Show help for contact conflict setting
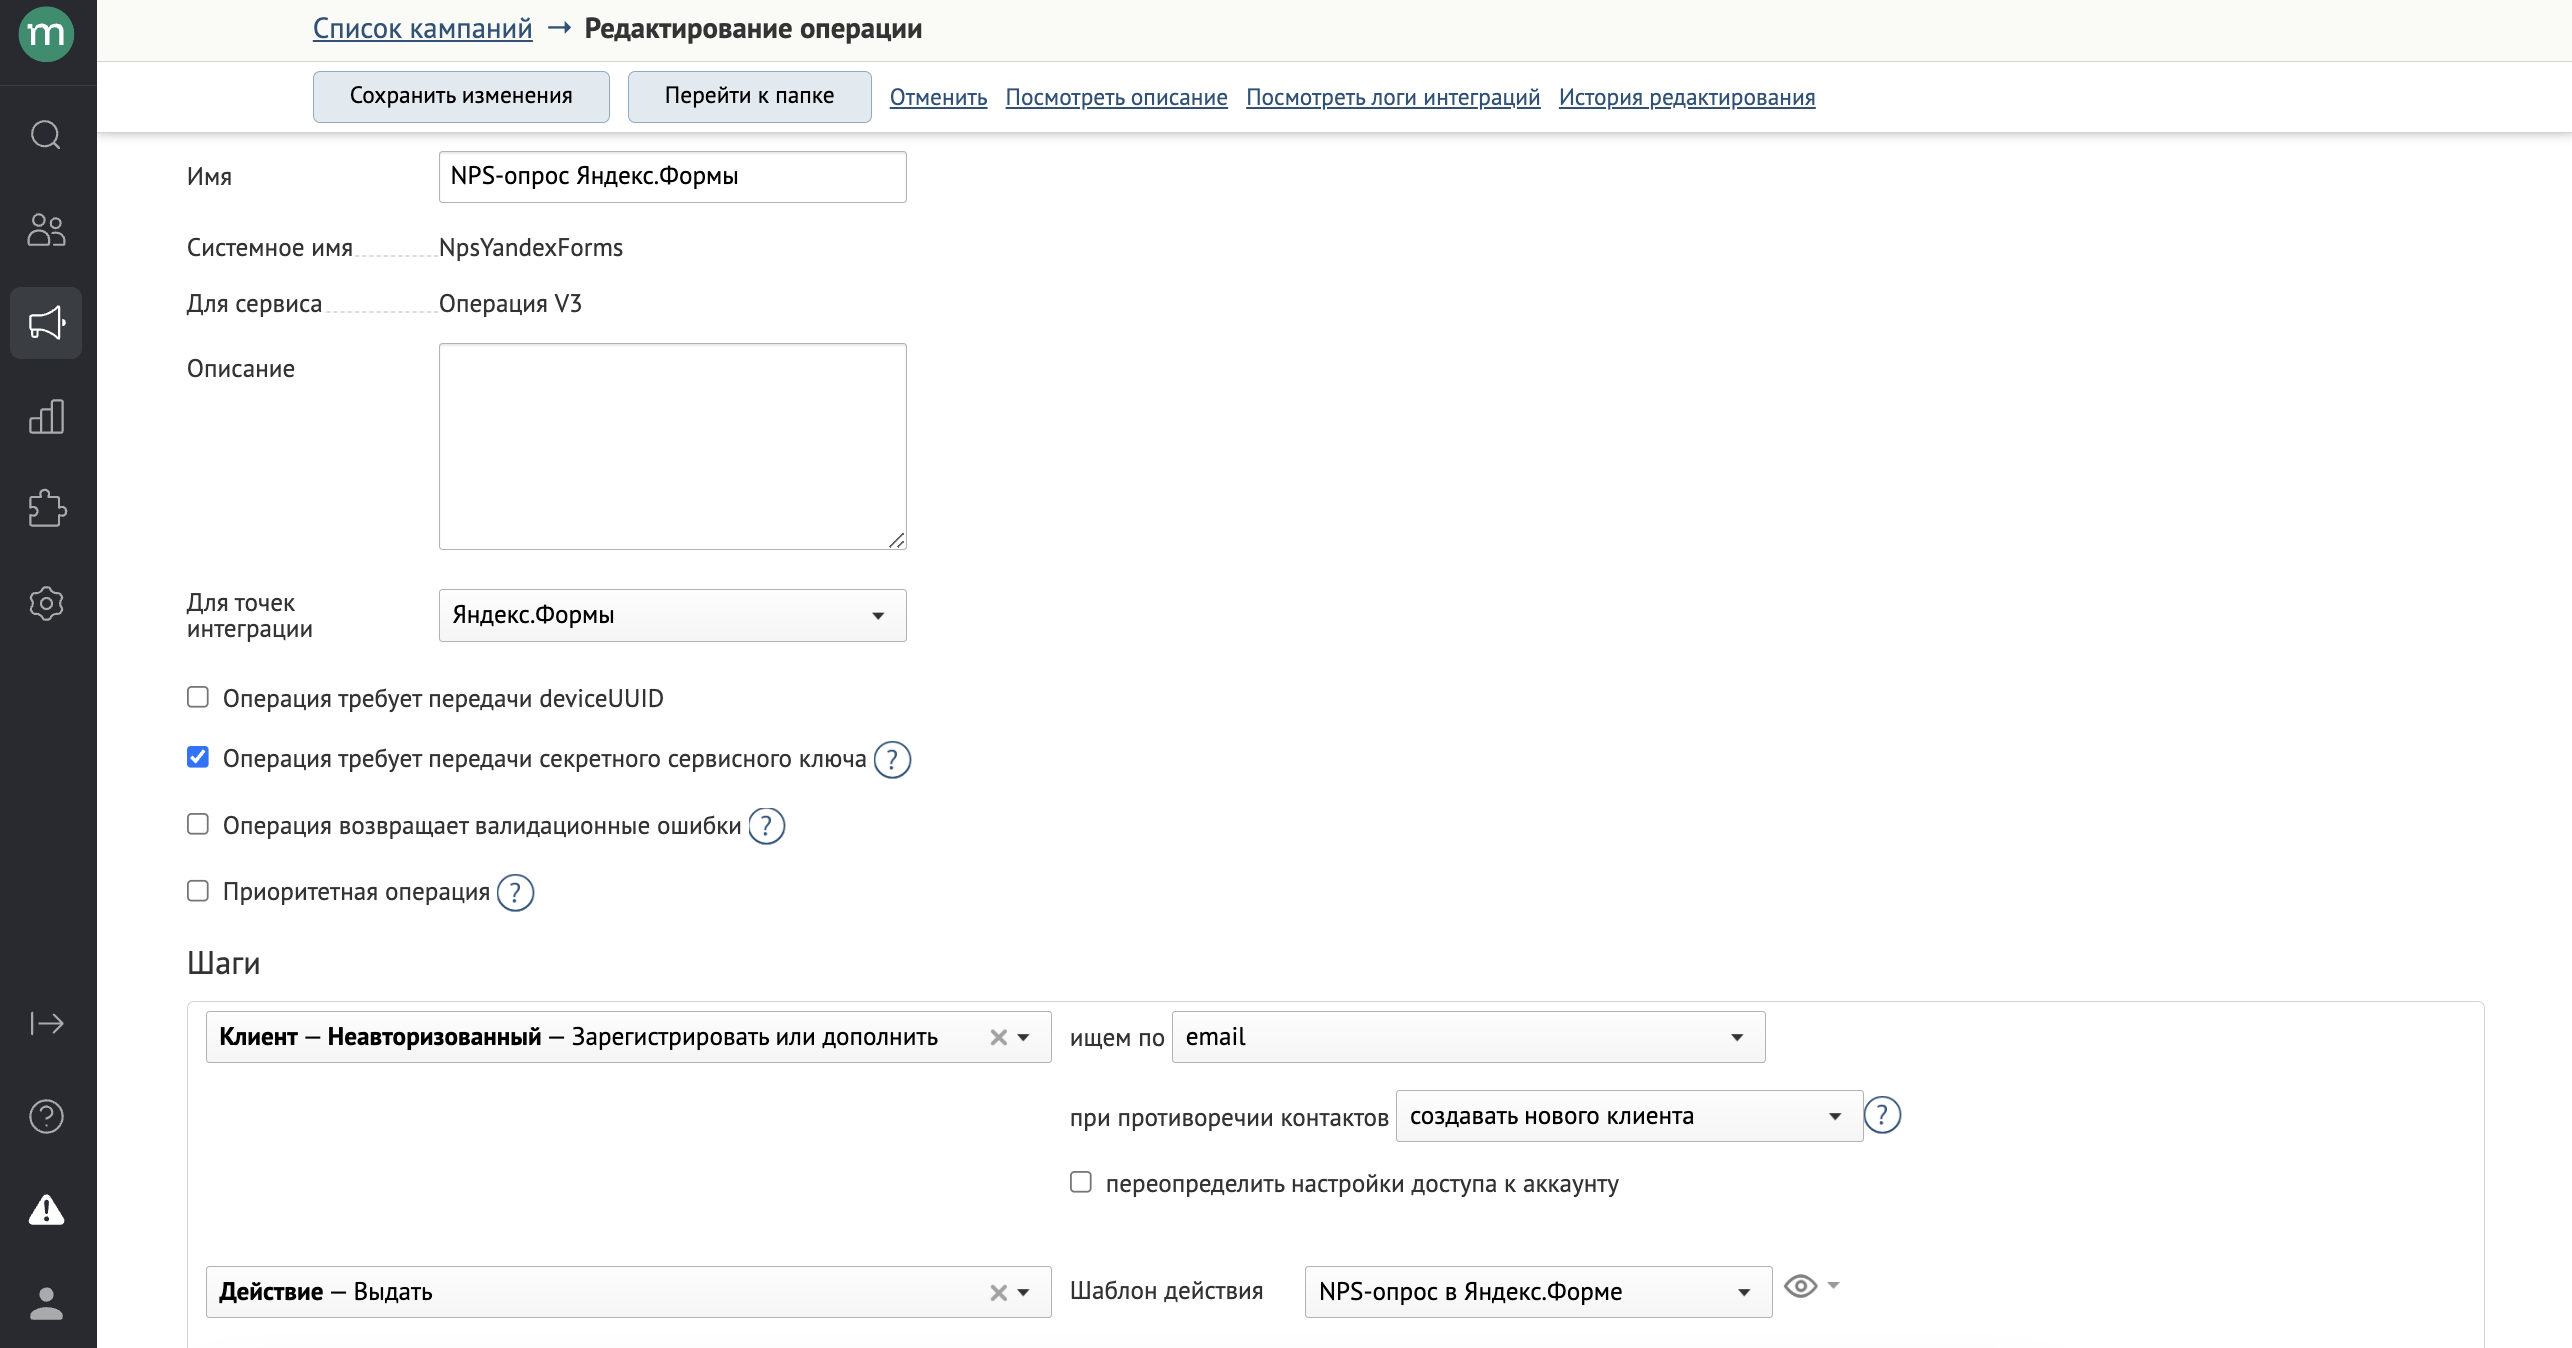This screenshot has height=1348, width=2572. [x=1882, y=1115]
